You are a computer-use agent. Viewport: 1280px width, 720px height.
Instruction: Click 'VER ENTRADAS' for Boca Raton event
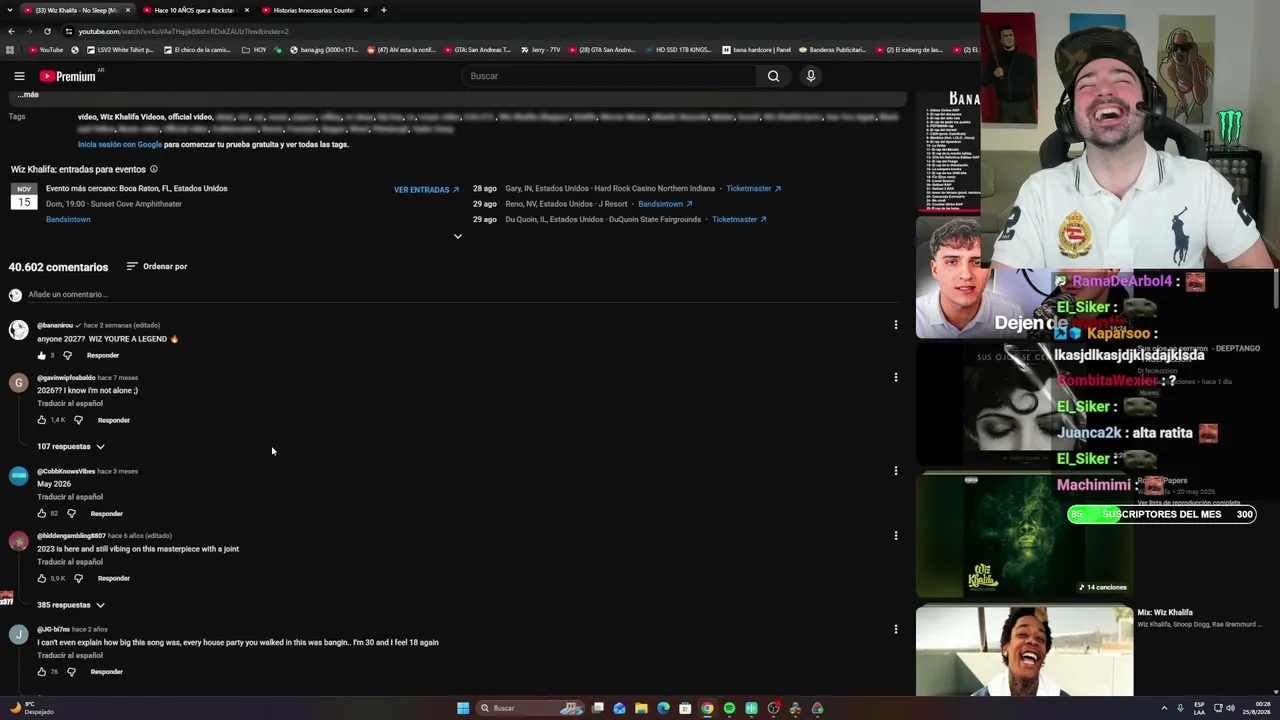[426, 190]
